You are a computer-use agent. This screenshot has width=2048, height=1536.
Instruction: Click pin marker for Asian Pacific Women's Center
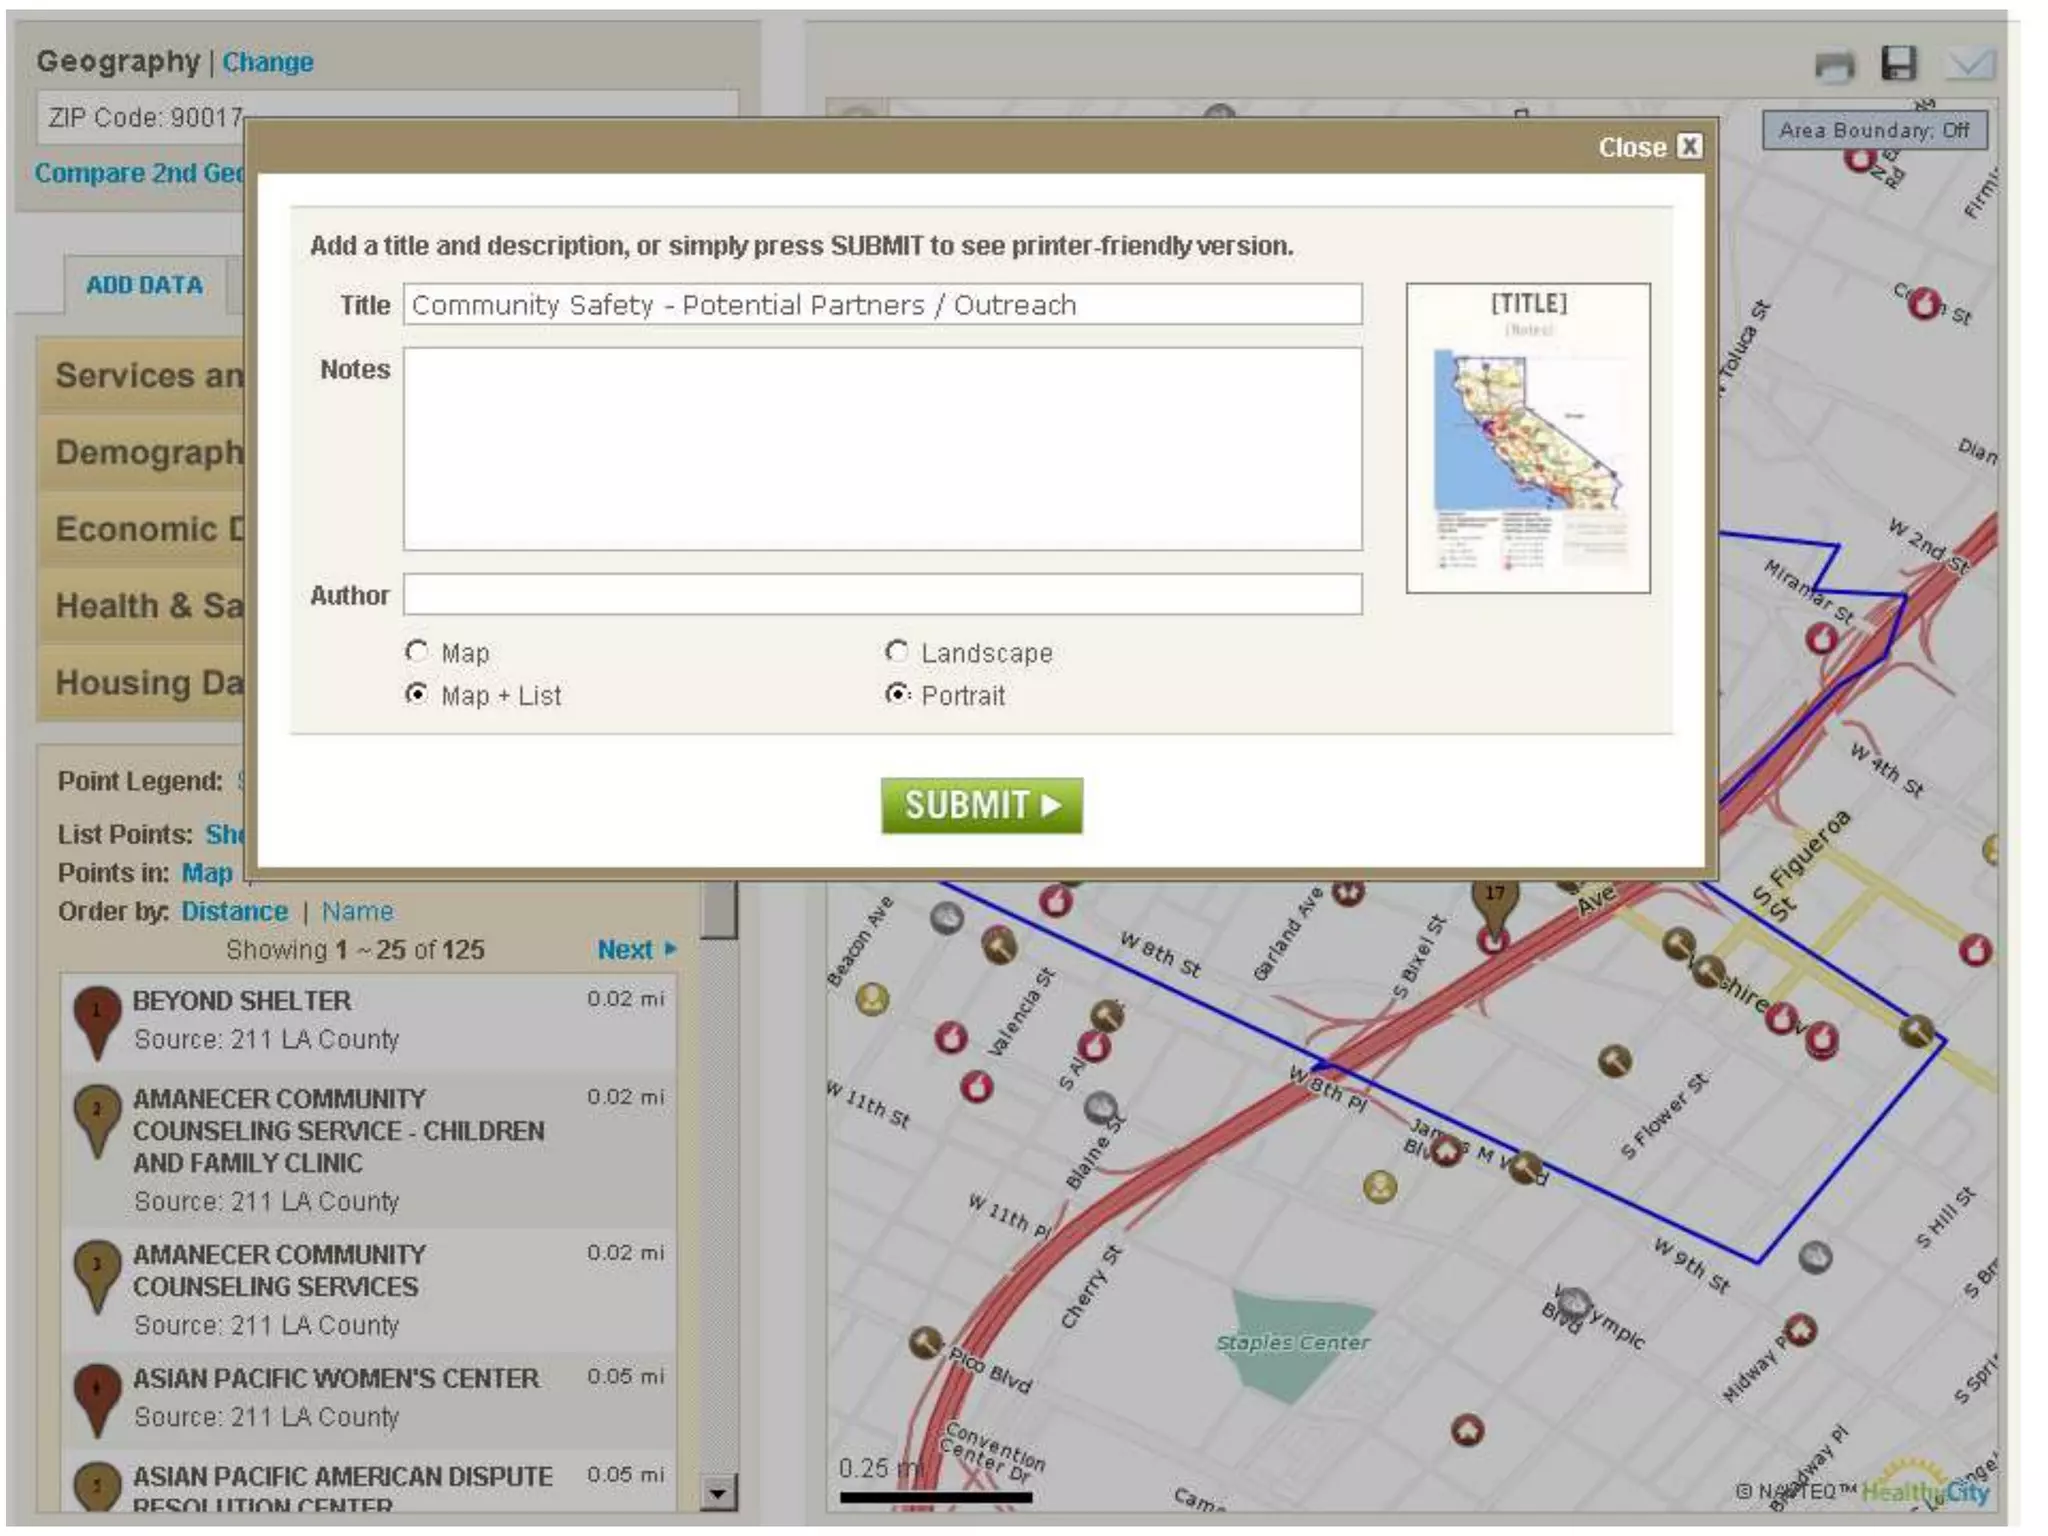pyautogui.click(x=97, y=1400)
